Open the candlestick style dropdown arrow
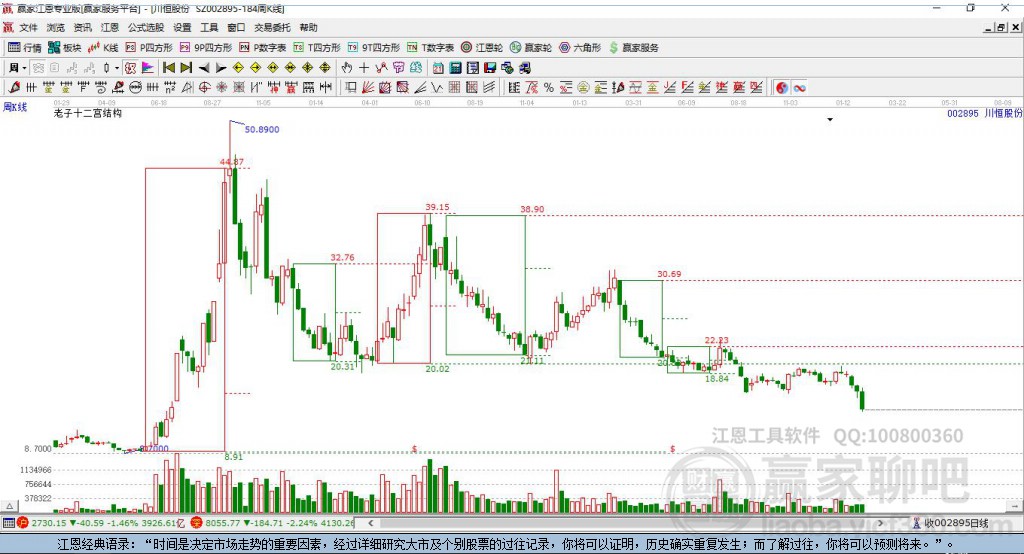Viewport: 1024px width, 554px height. click(x=116, y=68)
